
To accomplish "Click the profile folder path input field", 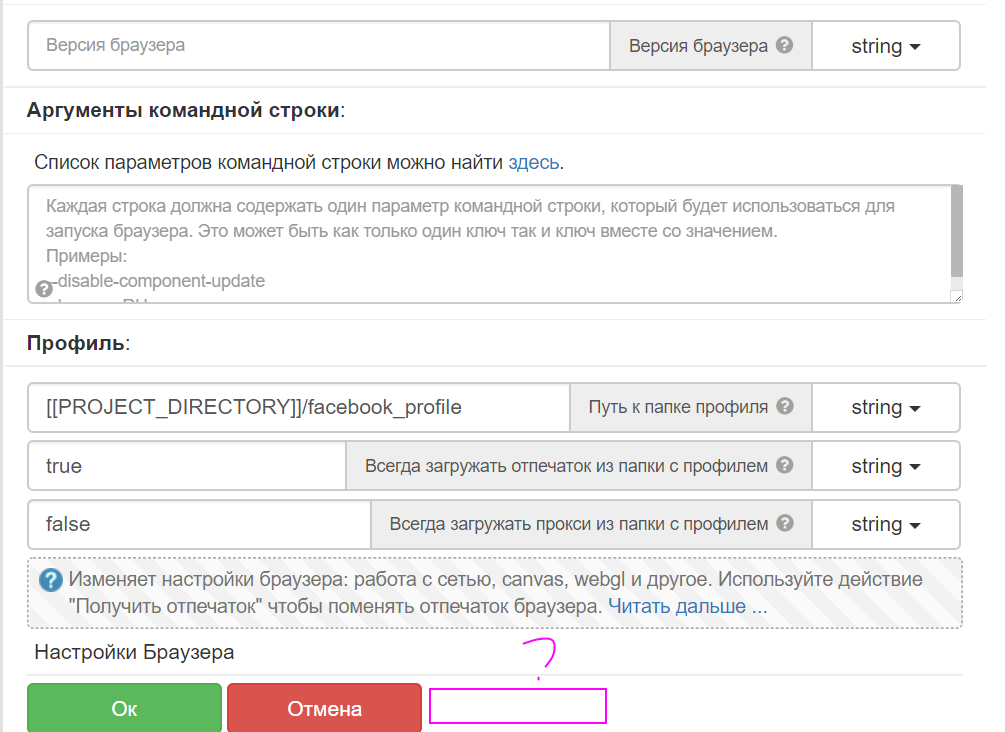I will (298, 407).
